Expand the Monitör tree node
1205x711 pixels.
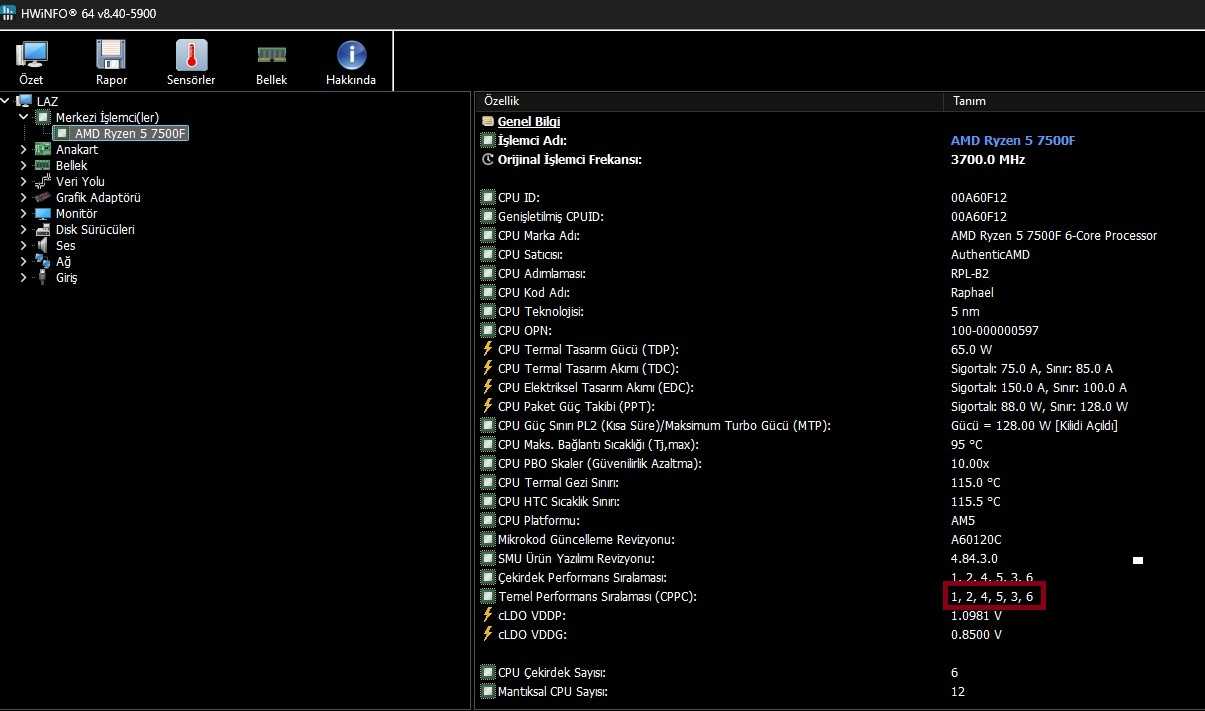pos(23,213)
